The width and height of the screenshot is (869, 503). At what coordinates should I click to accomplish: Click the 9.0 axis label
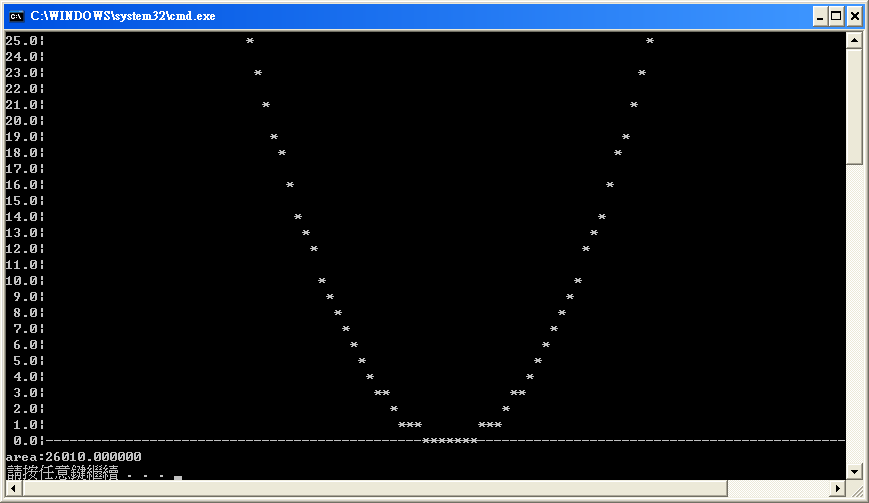(x=25, y=297)
